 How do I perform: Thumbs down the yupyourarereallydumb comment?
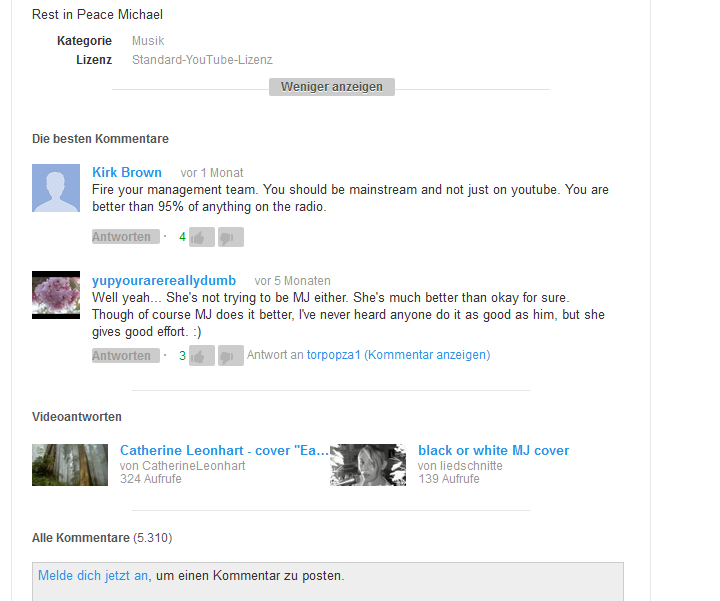[x=231, y=356]
